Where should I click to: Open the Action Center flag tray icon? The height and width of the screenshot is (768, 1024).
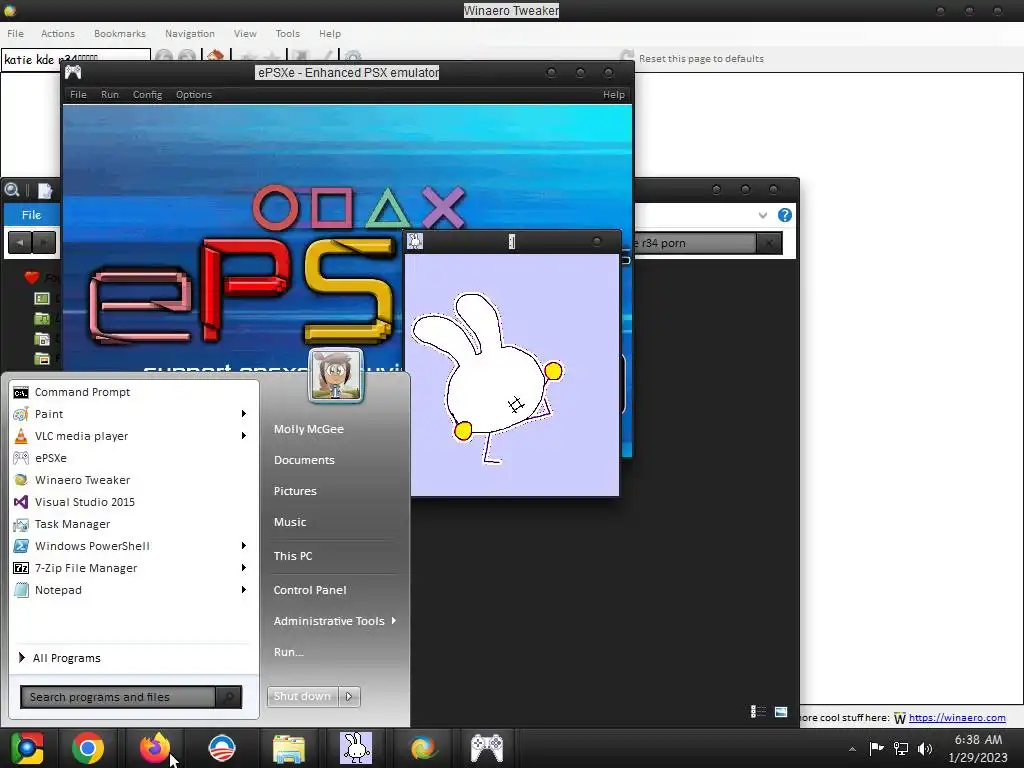coord(876,748)
